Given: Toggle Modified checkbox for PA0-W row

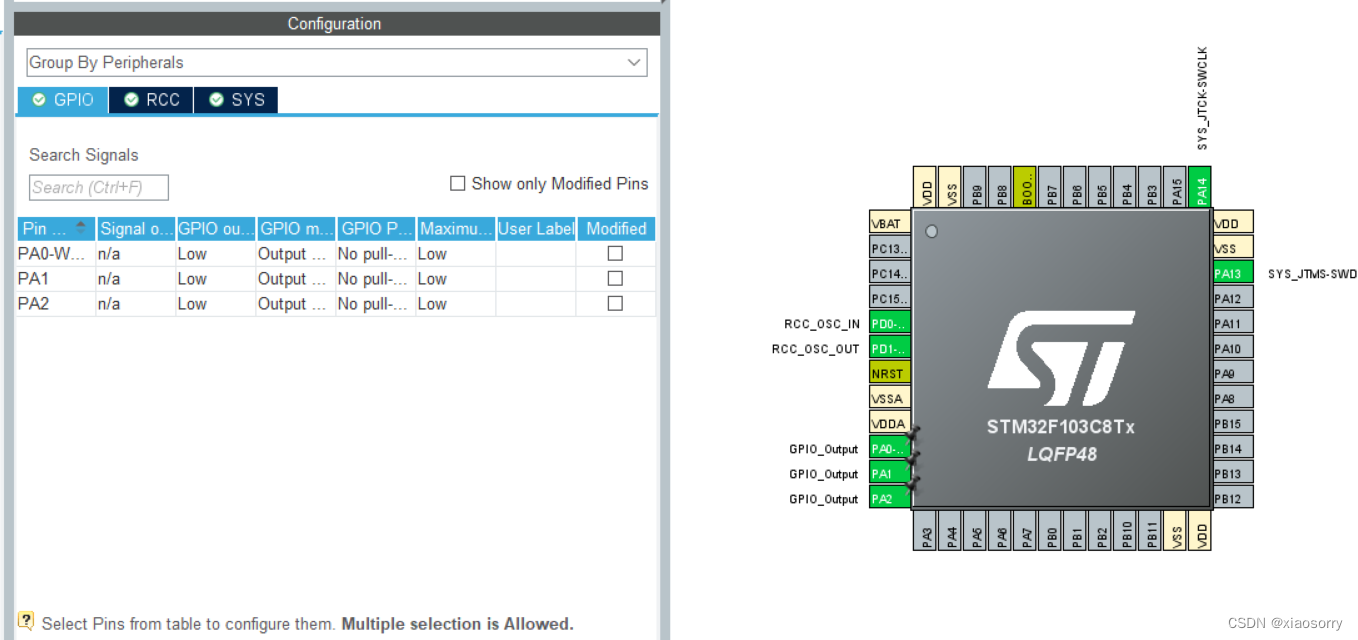Looking at the screenshot, I should (615, 254).
